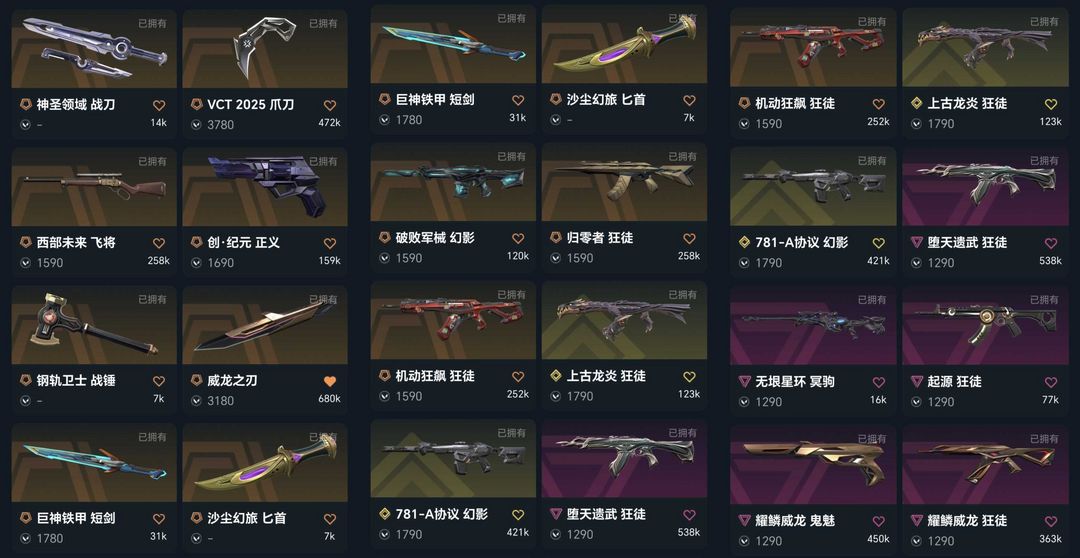Click the currency icon next to 1690 price

click(x=196, y=262)
